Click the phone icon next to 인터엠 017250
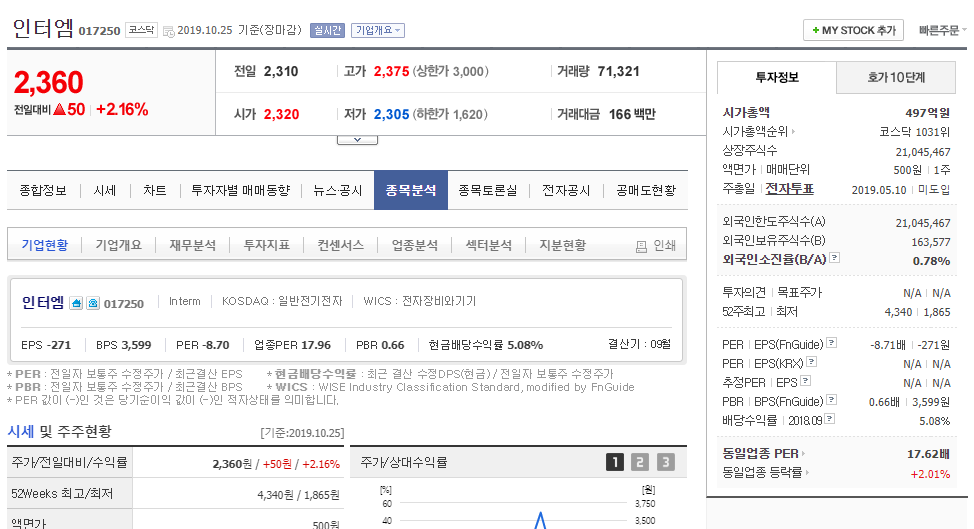The image size is (974, 529). [93, 303]
